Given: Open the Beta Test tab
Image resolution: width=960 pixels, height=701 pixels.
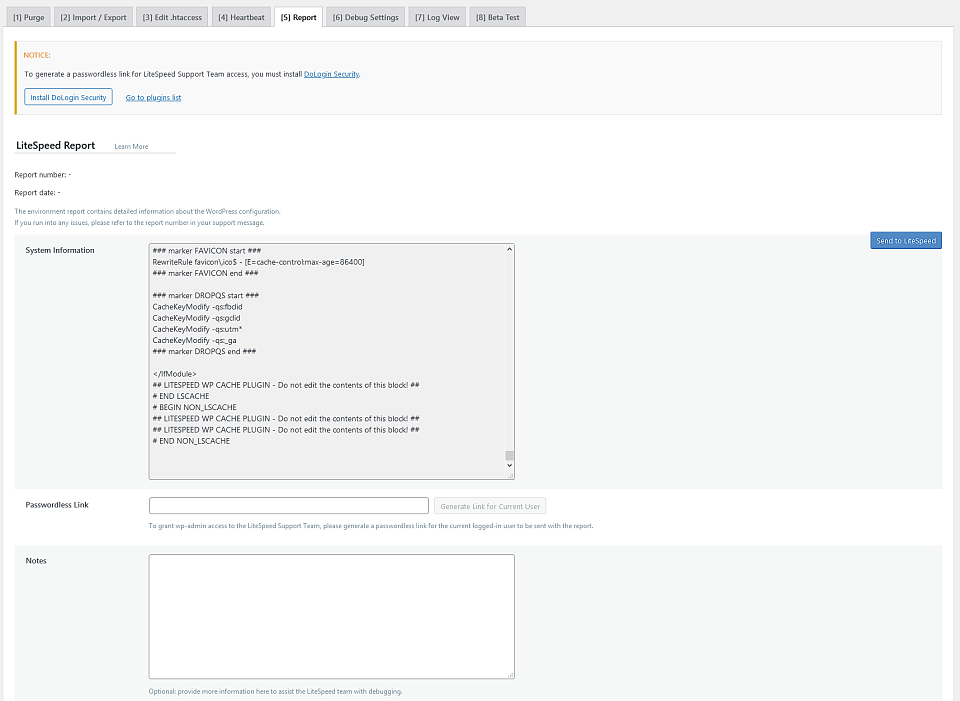Looking at the screenshot, I should coord(498,17).
